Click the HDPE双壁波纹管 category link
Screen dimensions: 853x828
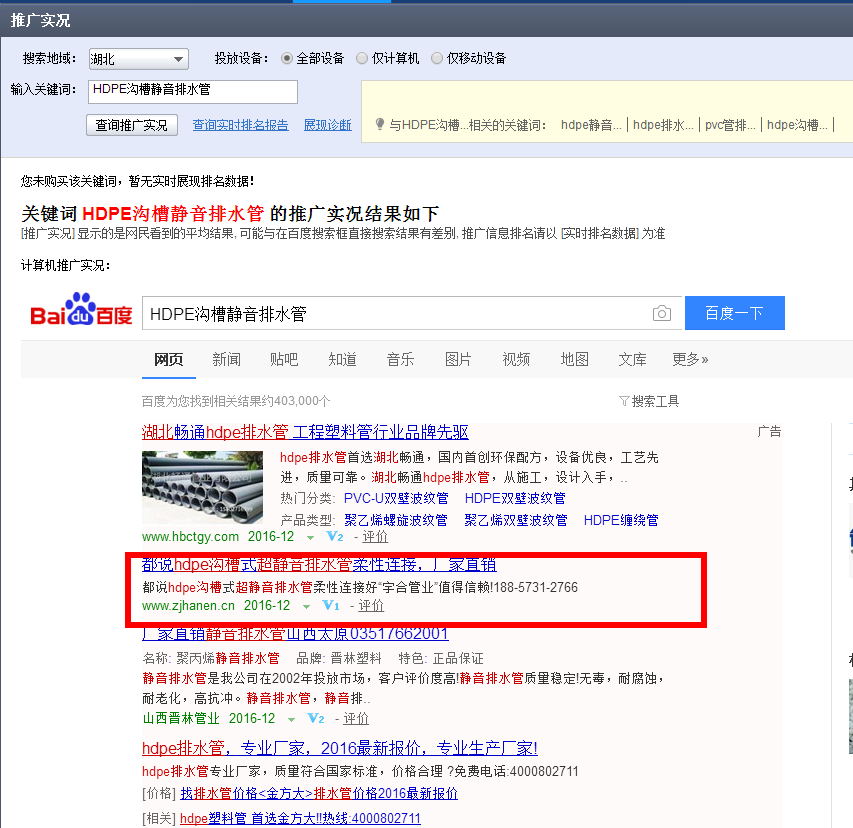pyautogui.click(x=515, y=498)
